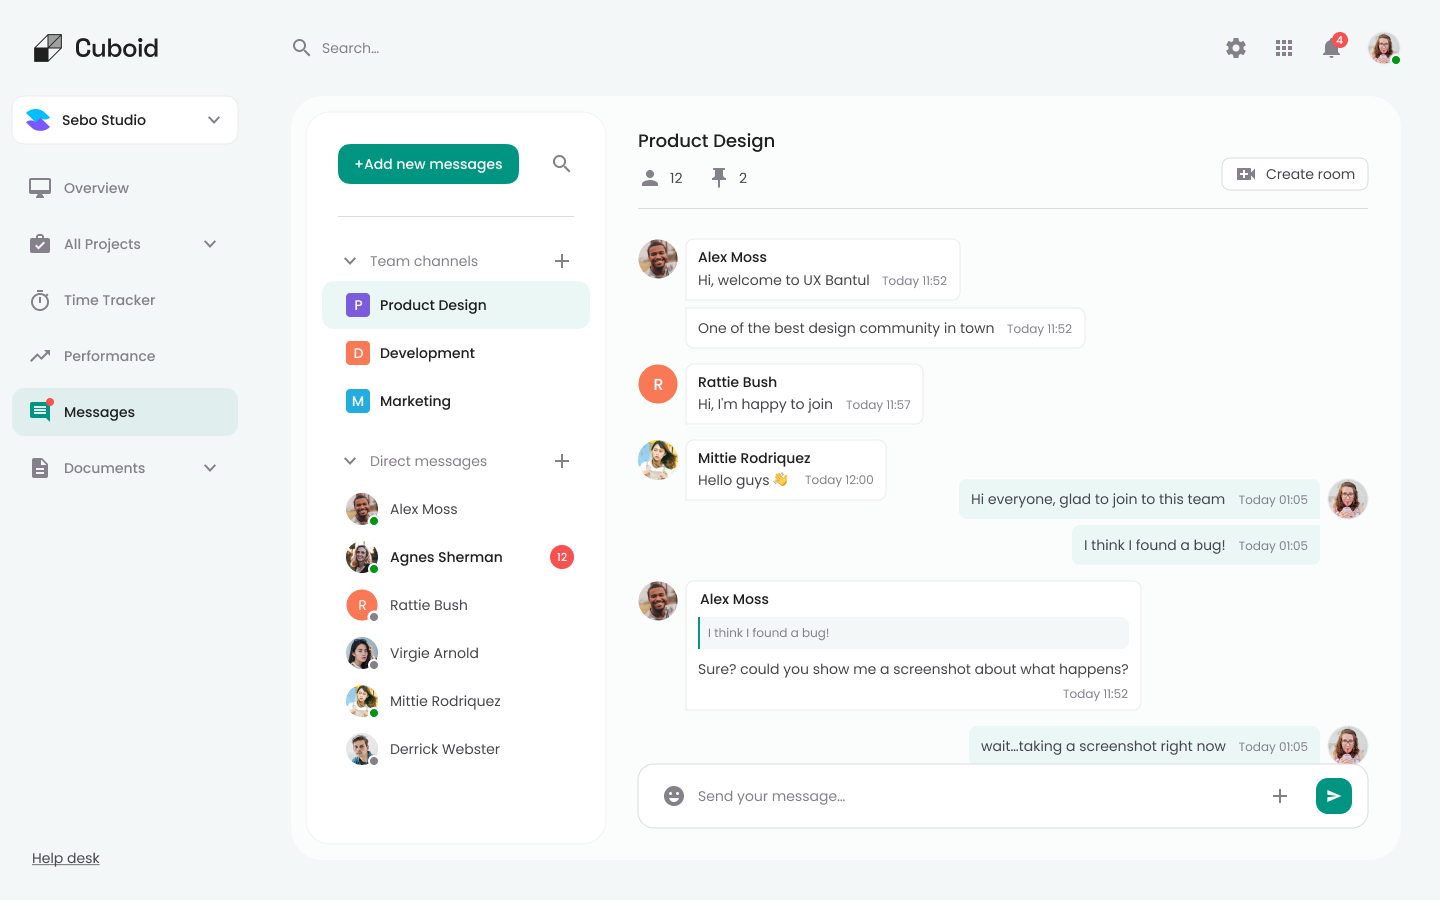Expand the Documents submenu
Screen dimensions: 1440x900
pyautogui.click(x=210, y=468)
